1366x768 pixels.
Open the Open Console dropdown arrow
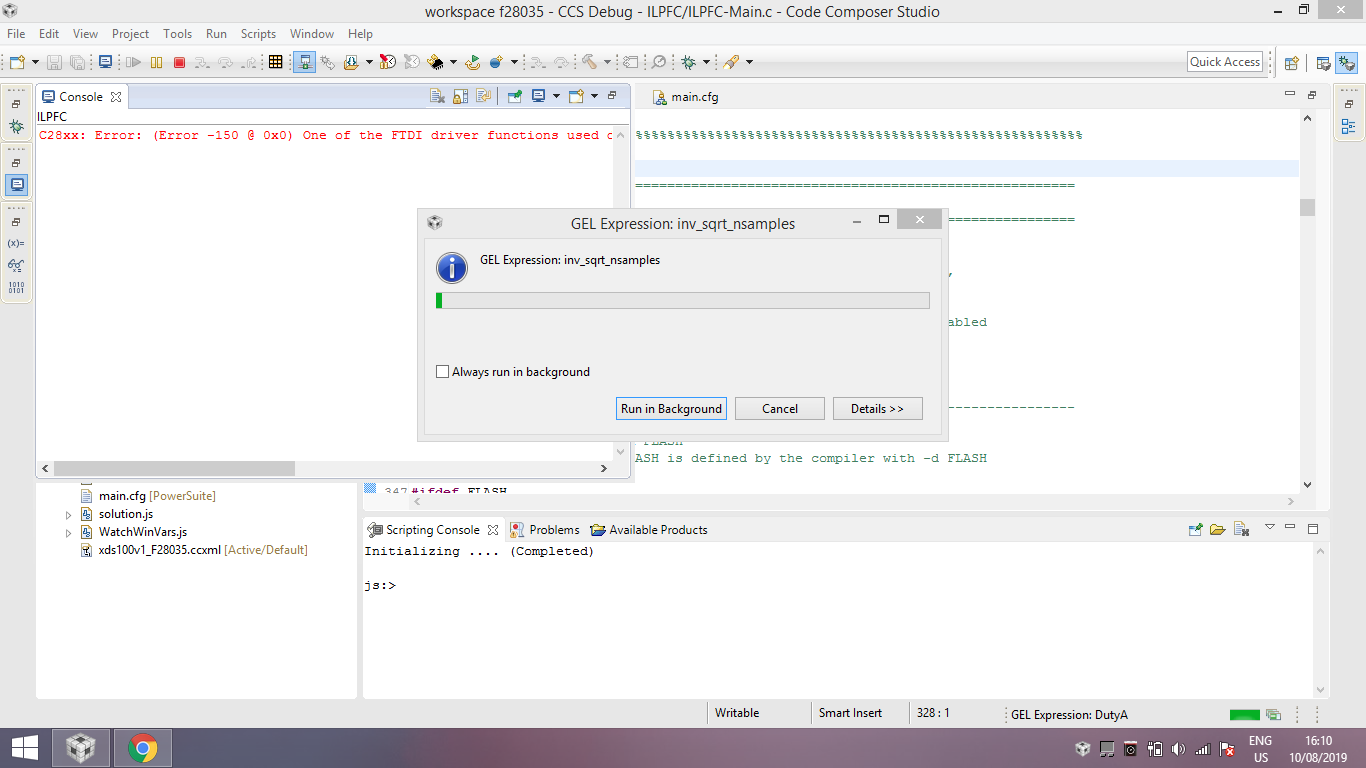point(594,97)
